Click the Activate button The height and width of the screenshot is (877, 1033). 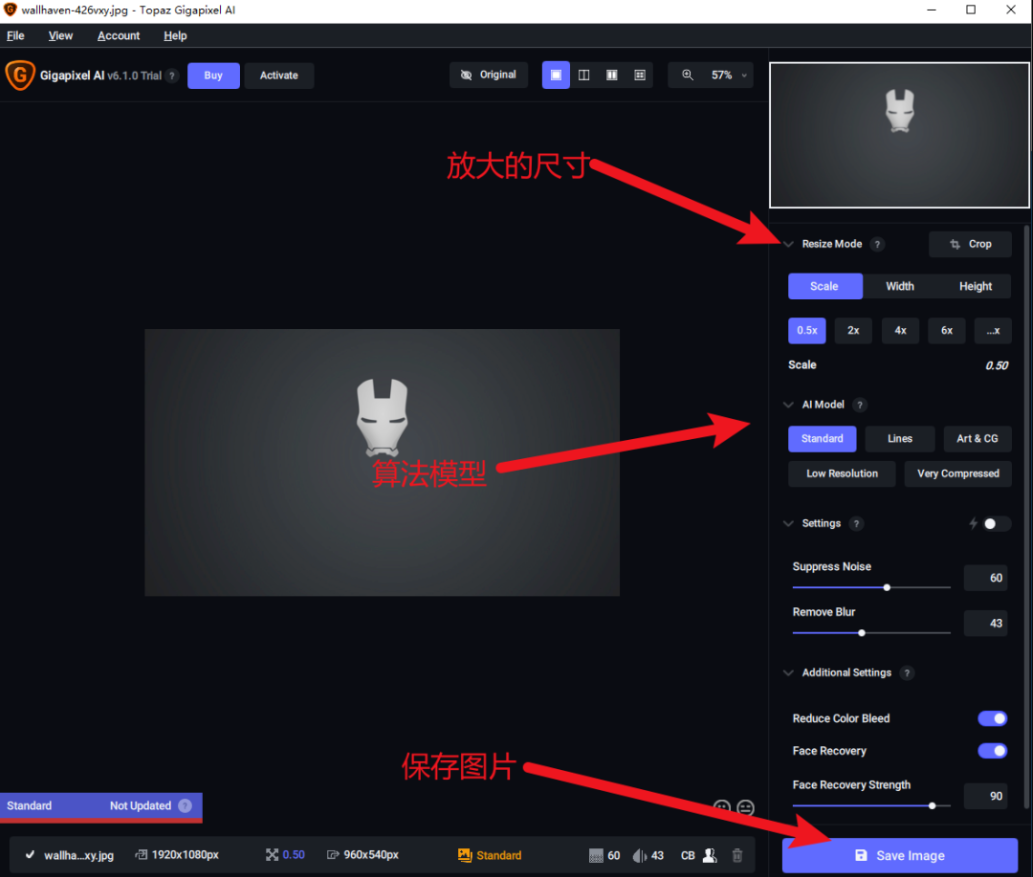(279, 75)
